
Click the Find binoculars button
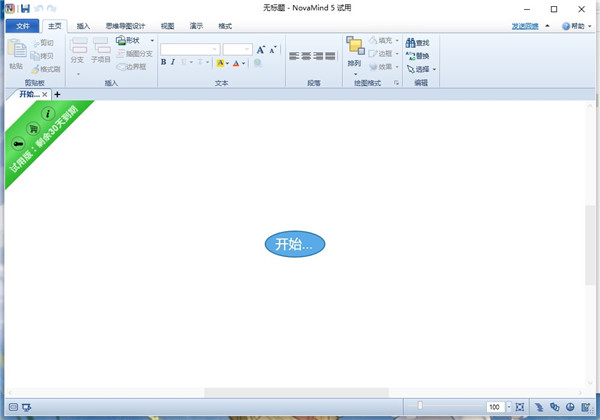point(417,43)
